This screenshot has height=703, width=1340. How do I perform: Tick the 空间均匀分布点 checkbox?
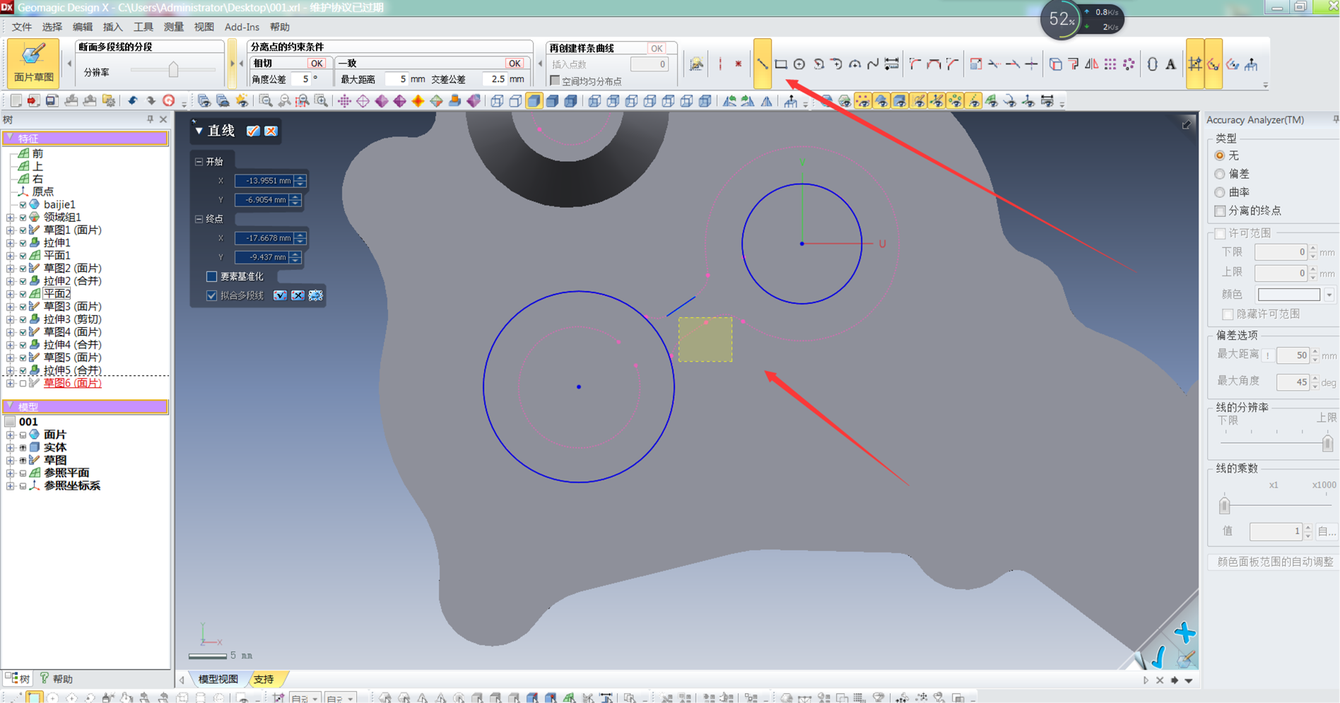point(555,80)
